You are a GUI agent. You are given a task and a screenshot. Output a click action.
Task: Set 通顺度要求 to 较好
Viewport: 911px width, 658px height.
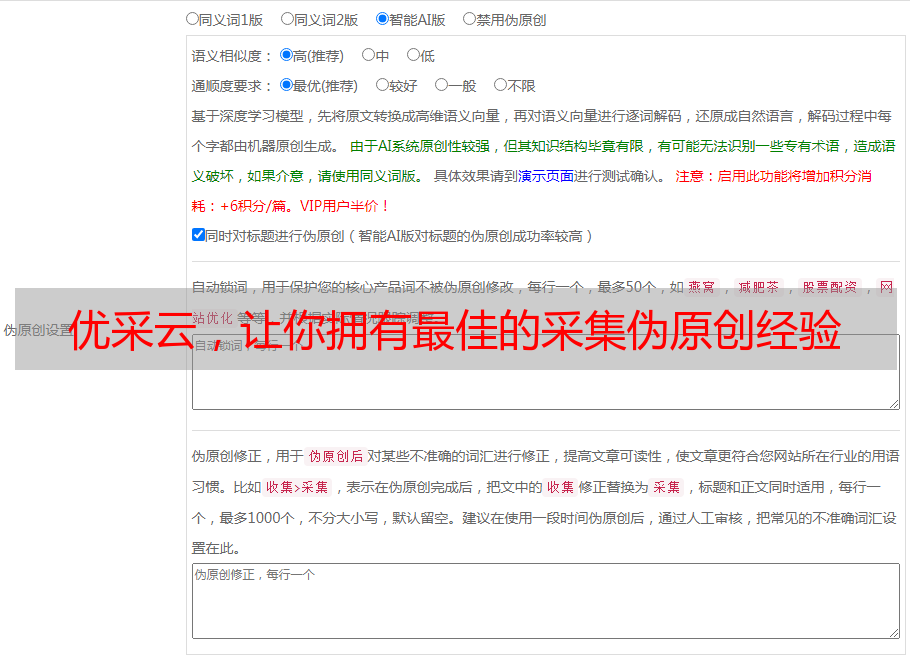tap(382, 85)
